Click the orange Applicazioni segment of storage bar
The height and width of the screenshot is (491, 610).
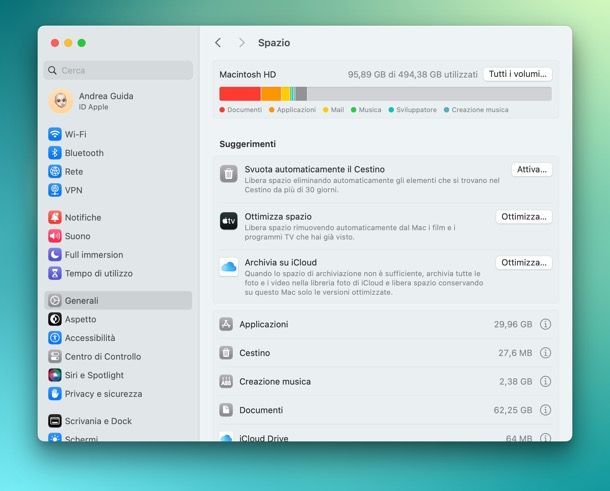pyautogui.click(x=271, y=94)
